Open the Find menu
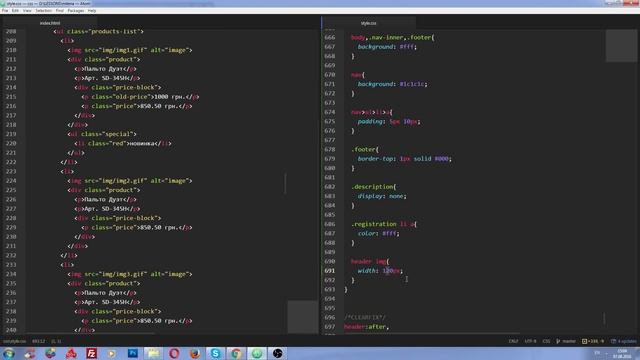The image size is (640, 360). [60, 11]
